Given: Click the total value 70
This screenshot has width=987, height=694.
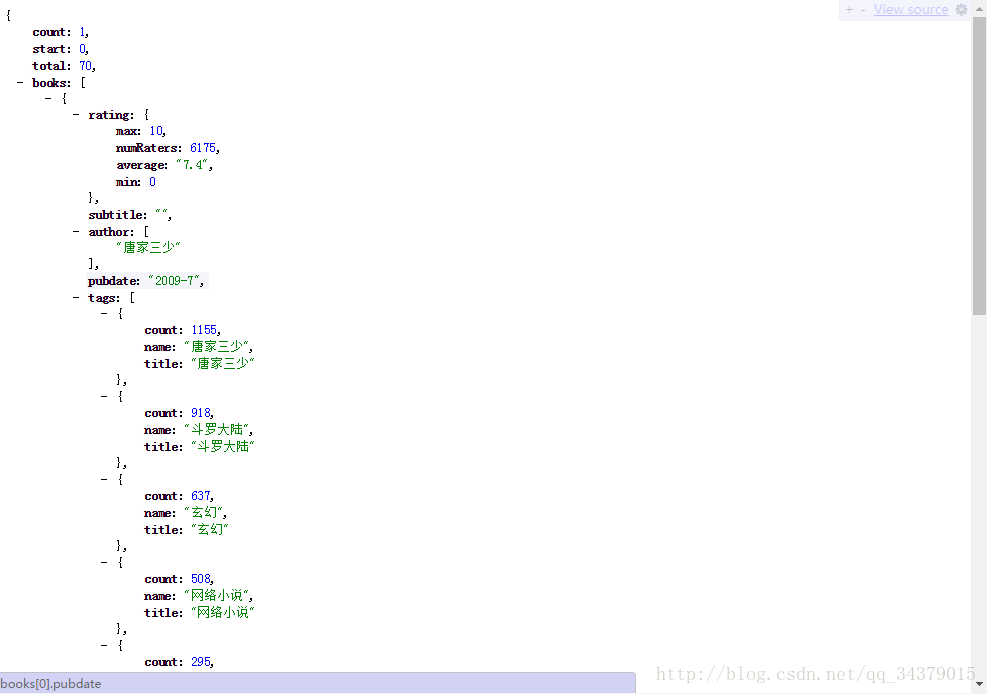Looking at the screenshot, I should pos(86,65).
